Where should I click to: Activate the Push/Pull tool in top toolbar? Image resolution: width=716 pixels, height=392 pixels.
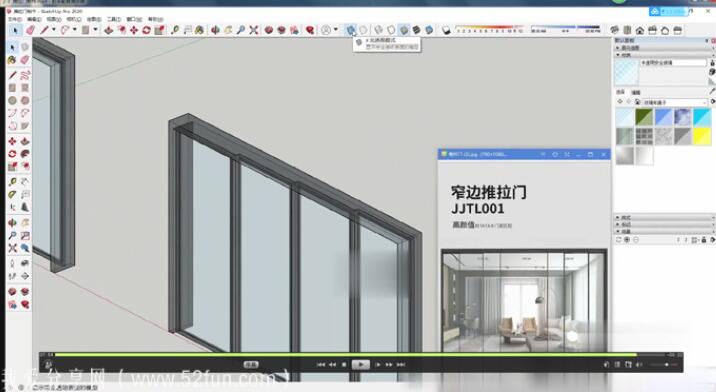109,30
